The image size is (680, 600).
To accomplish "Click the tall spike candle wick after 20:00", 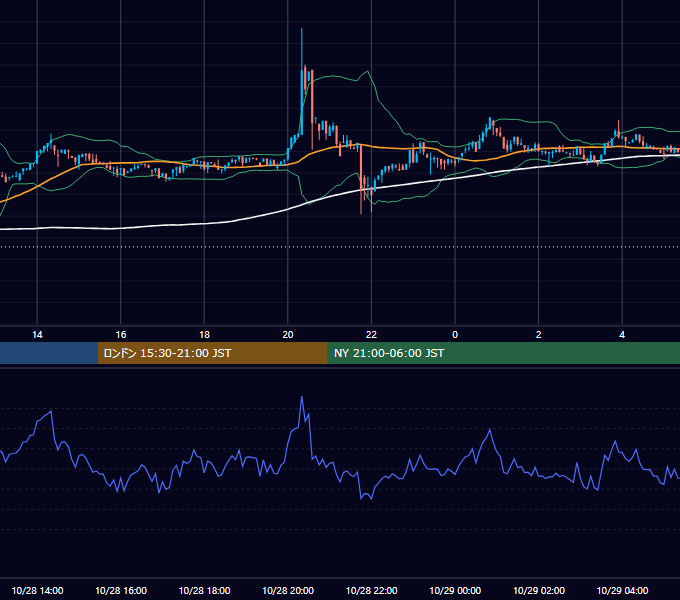I will [302, 49].
